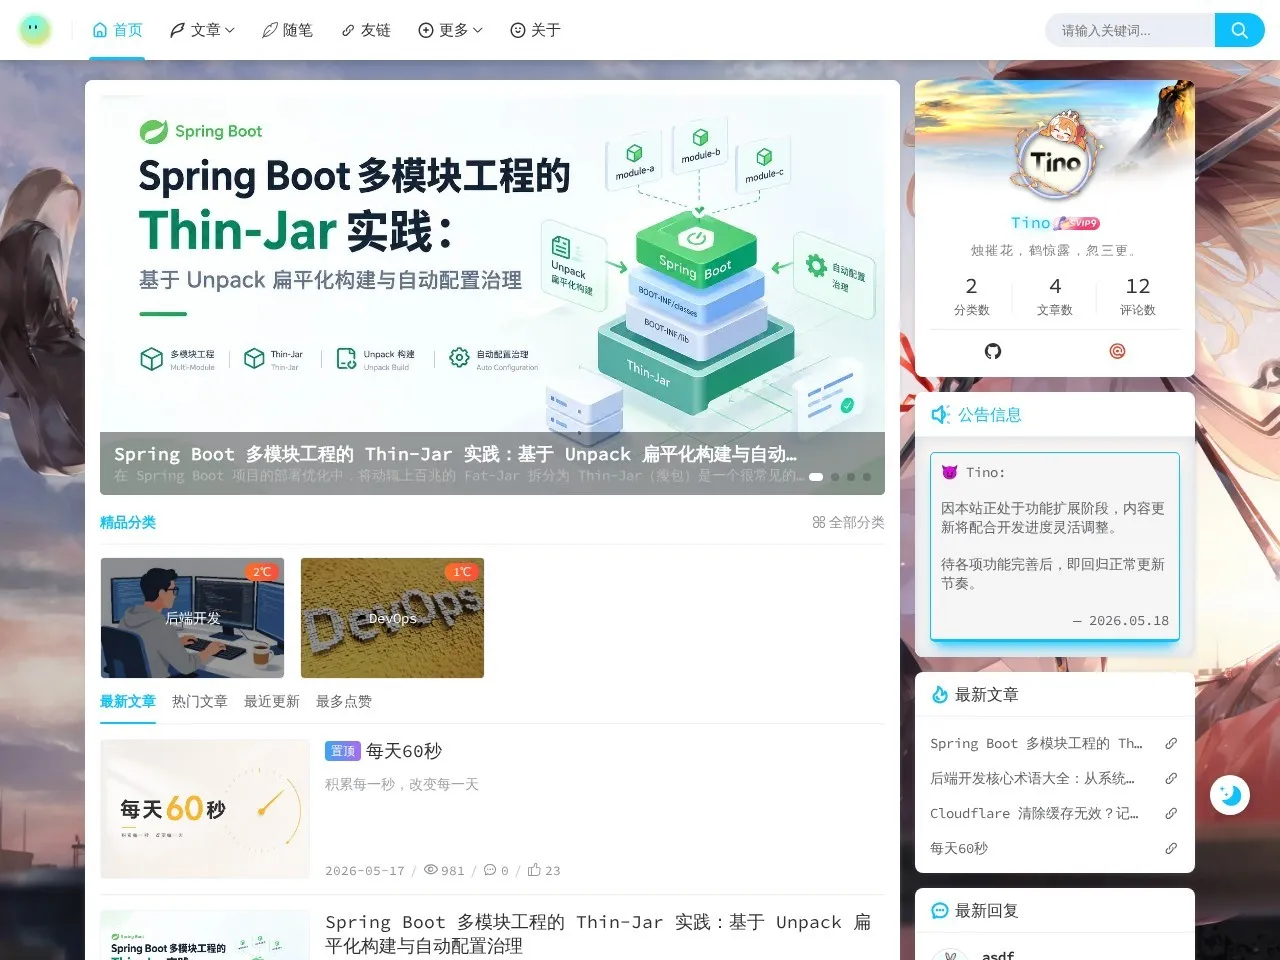Select the third carousel indicator dot
The image size is (1280, 960).
[x=851, y=477]
